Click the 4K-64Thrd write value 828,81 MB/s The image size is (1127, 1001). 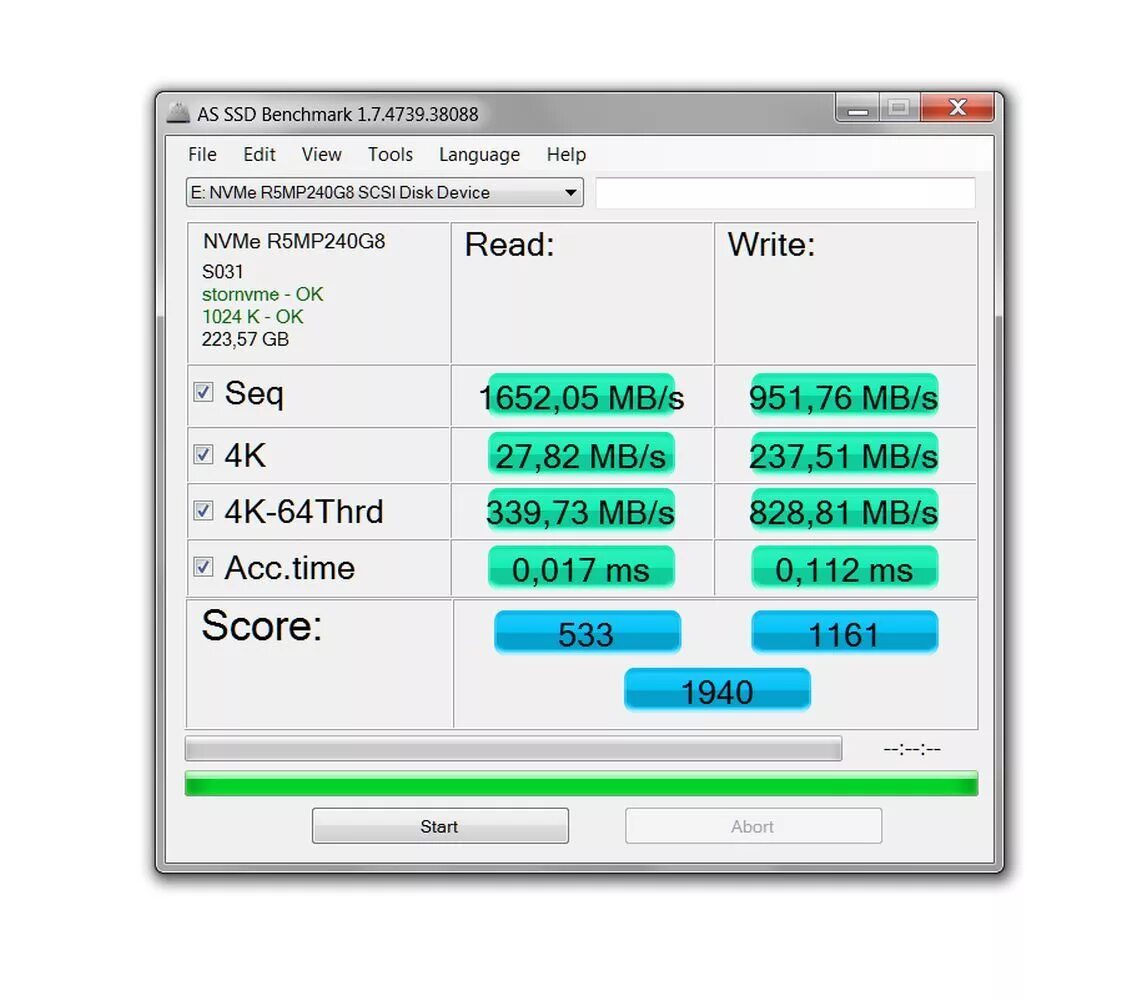(844, 512)
